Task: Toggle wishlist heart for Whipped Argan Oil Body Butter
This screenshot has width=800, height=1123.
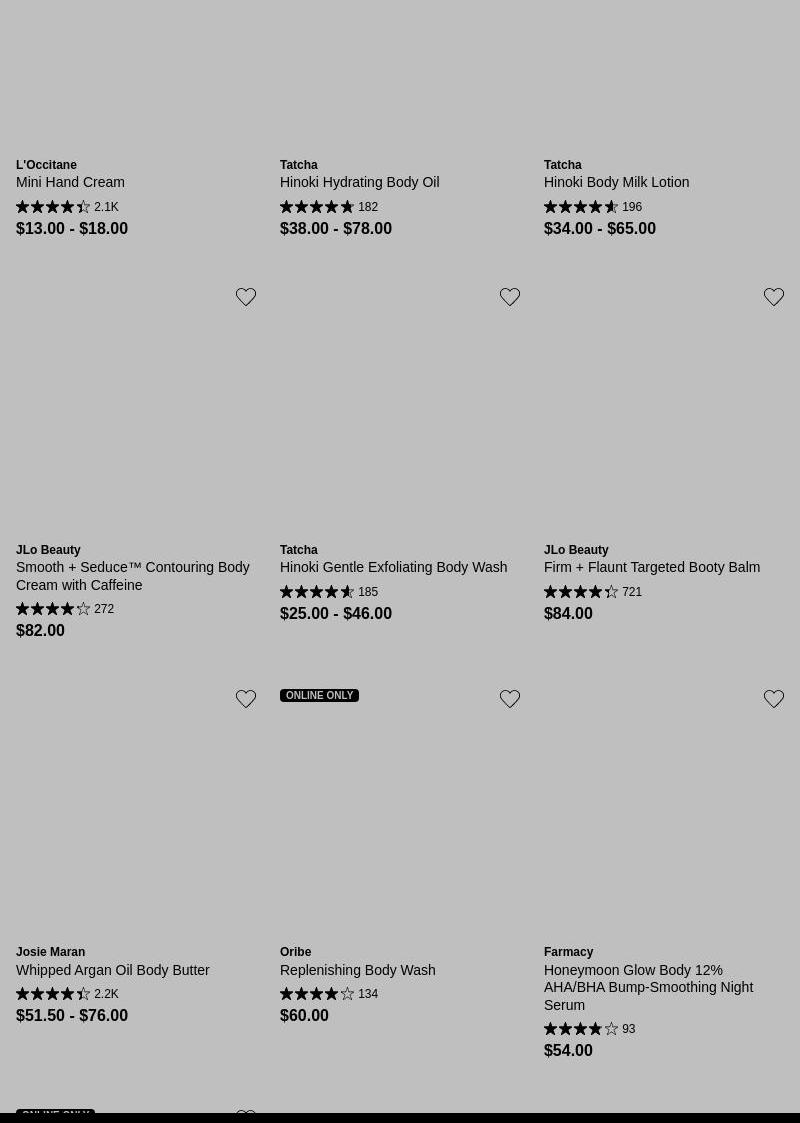Action: click(x=246, y=699)
